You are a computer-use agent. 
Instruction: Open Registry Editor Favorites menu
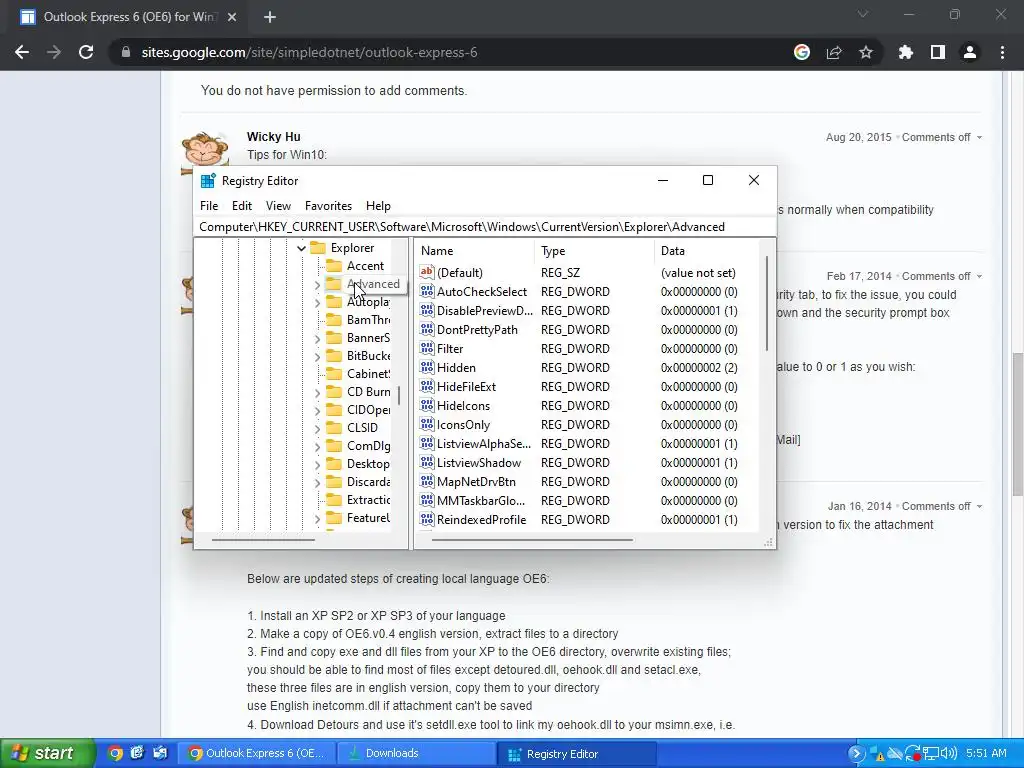[x=328, y=206]
